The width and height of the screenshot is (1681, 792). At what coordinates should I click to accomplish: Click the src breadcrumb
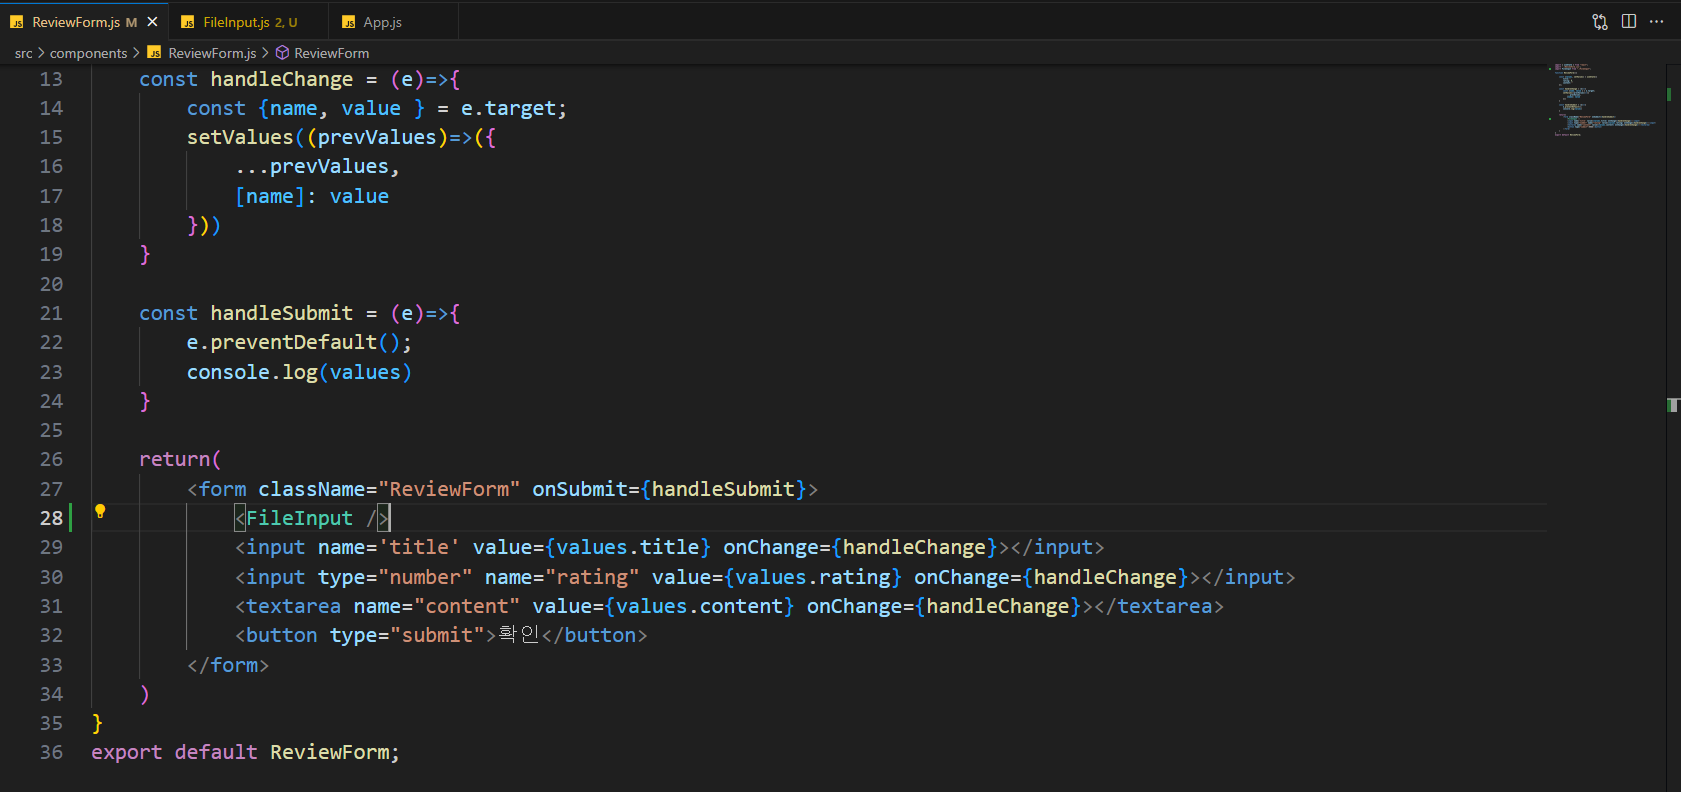[23, 53]
